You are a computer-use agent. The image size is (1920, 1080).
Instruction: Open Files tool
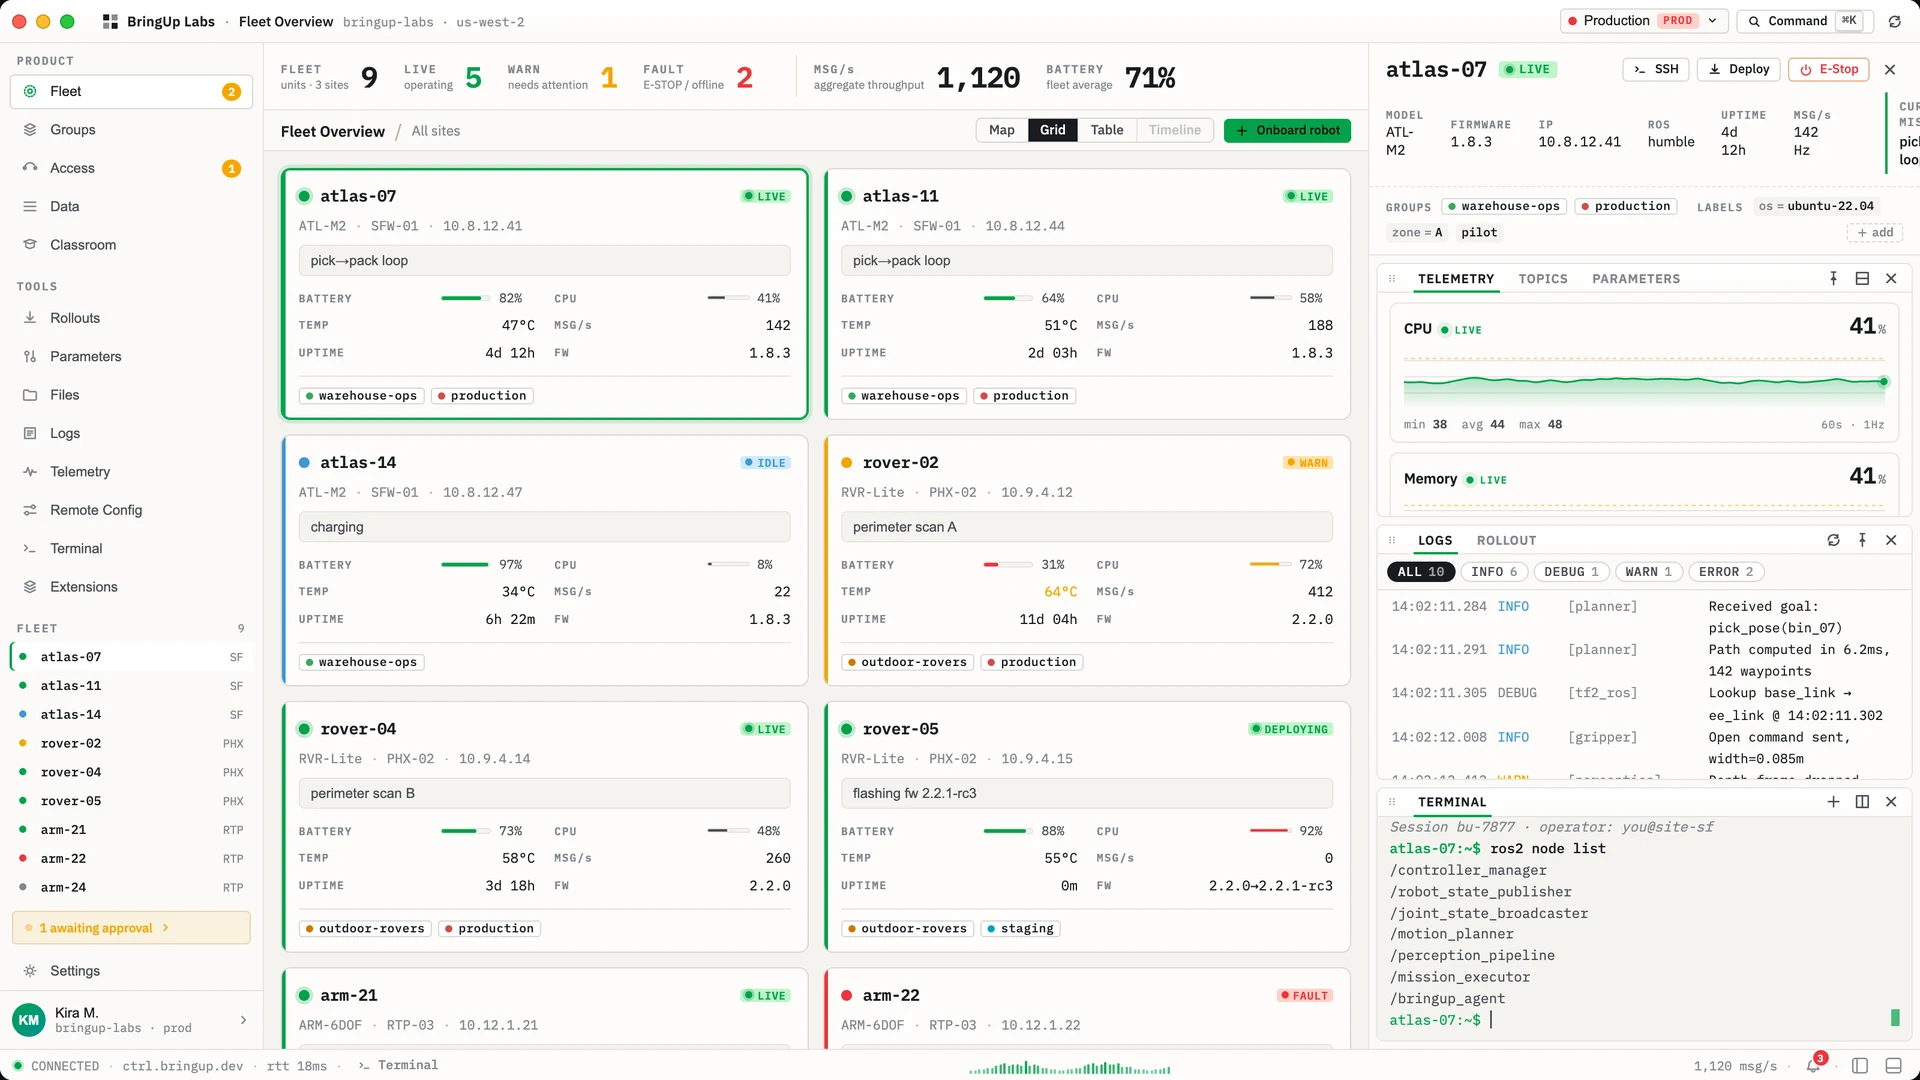[131, 395]
